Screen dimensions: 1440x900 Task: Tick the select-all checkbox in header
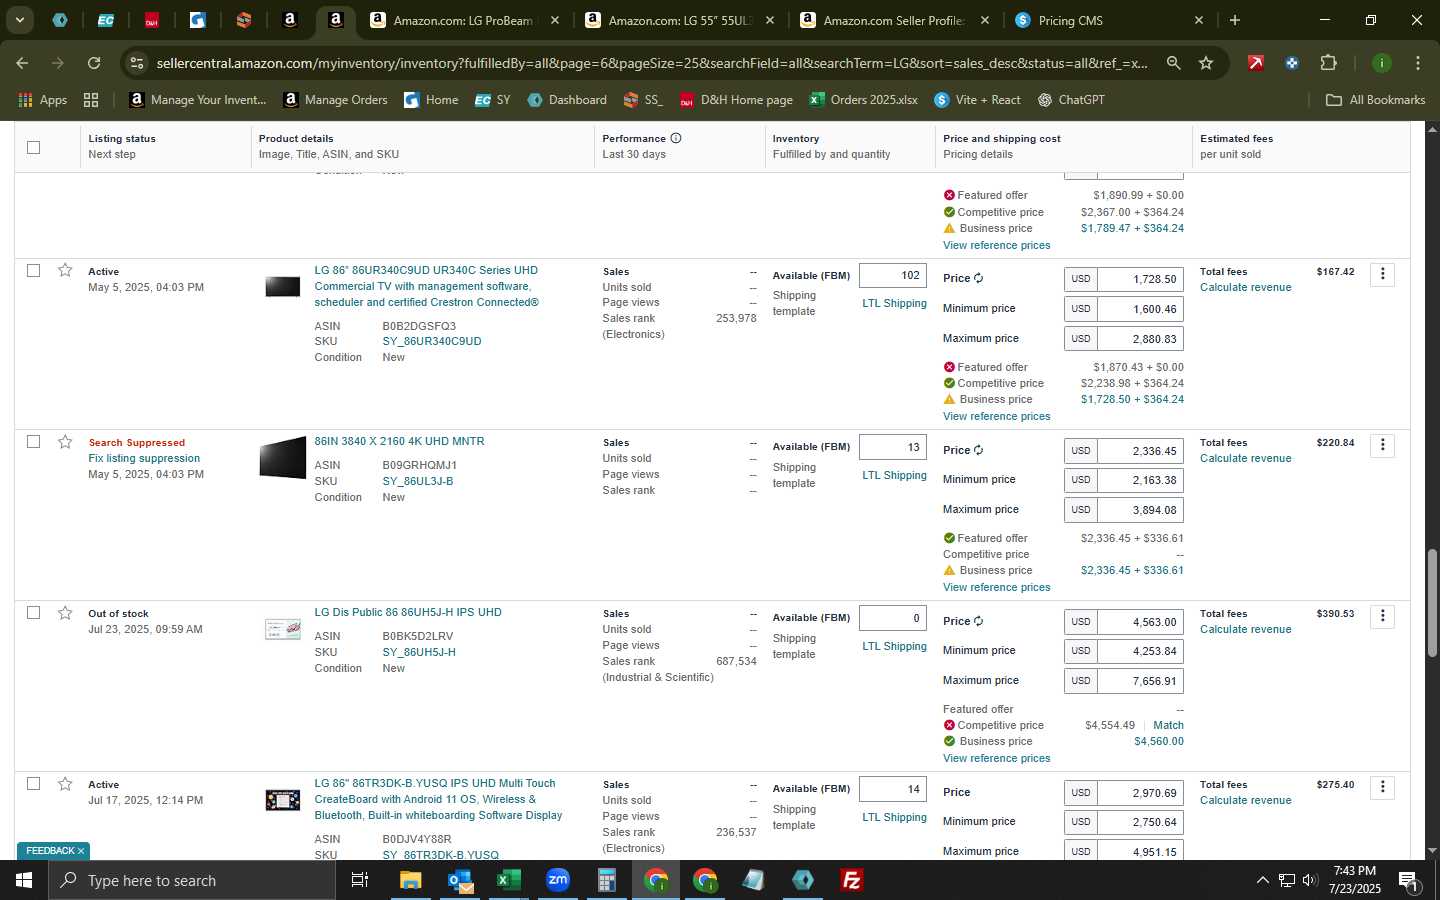coord(33,147)
